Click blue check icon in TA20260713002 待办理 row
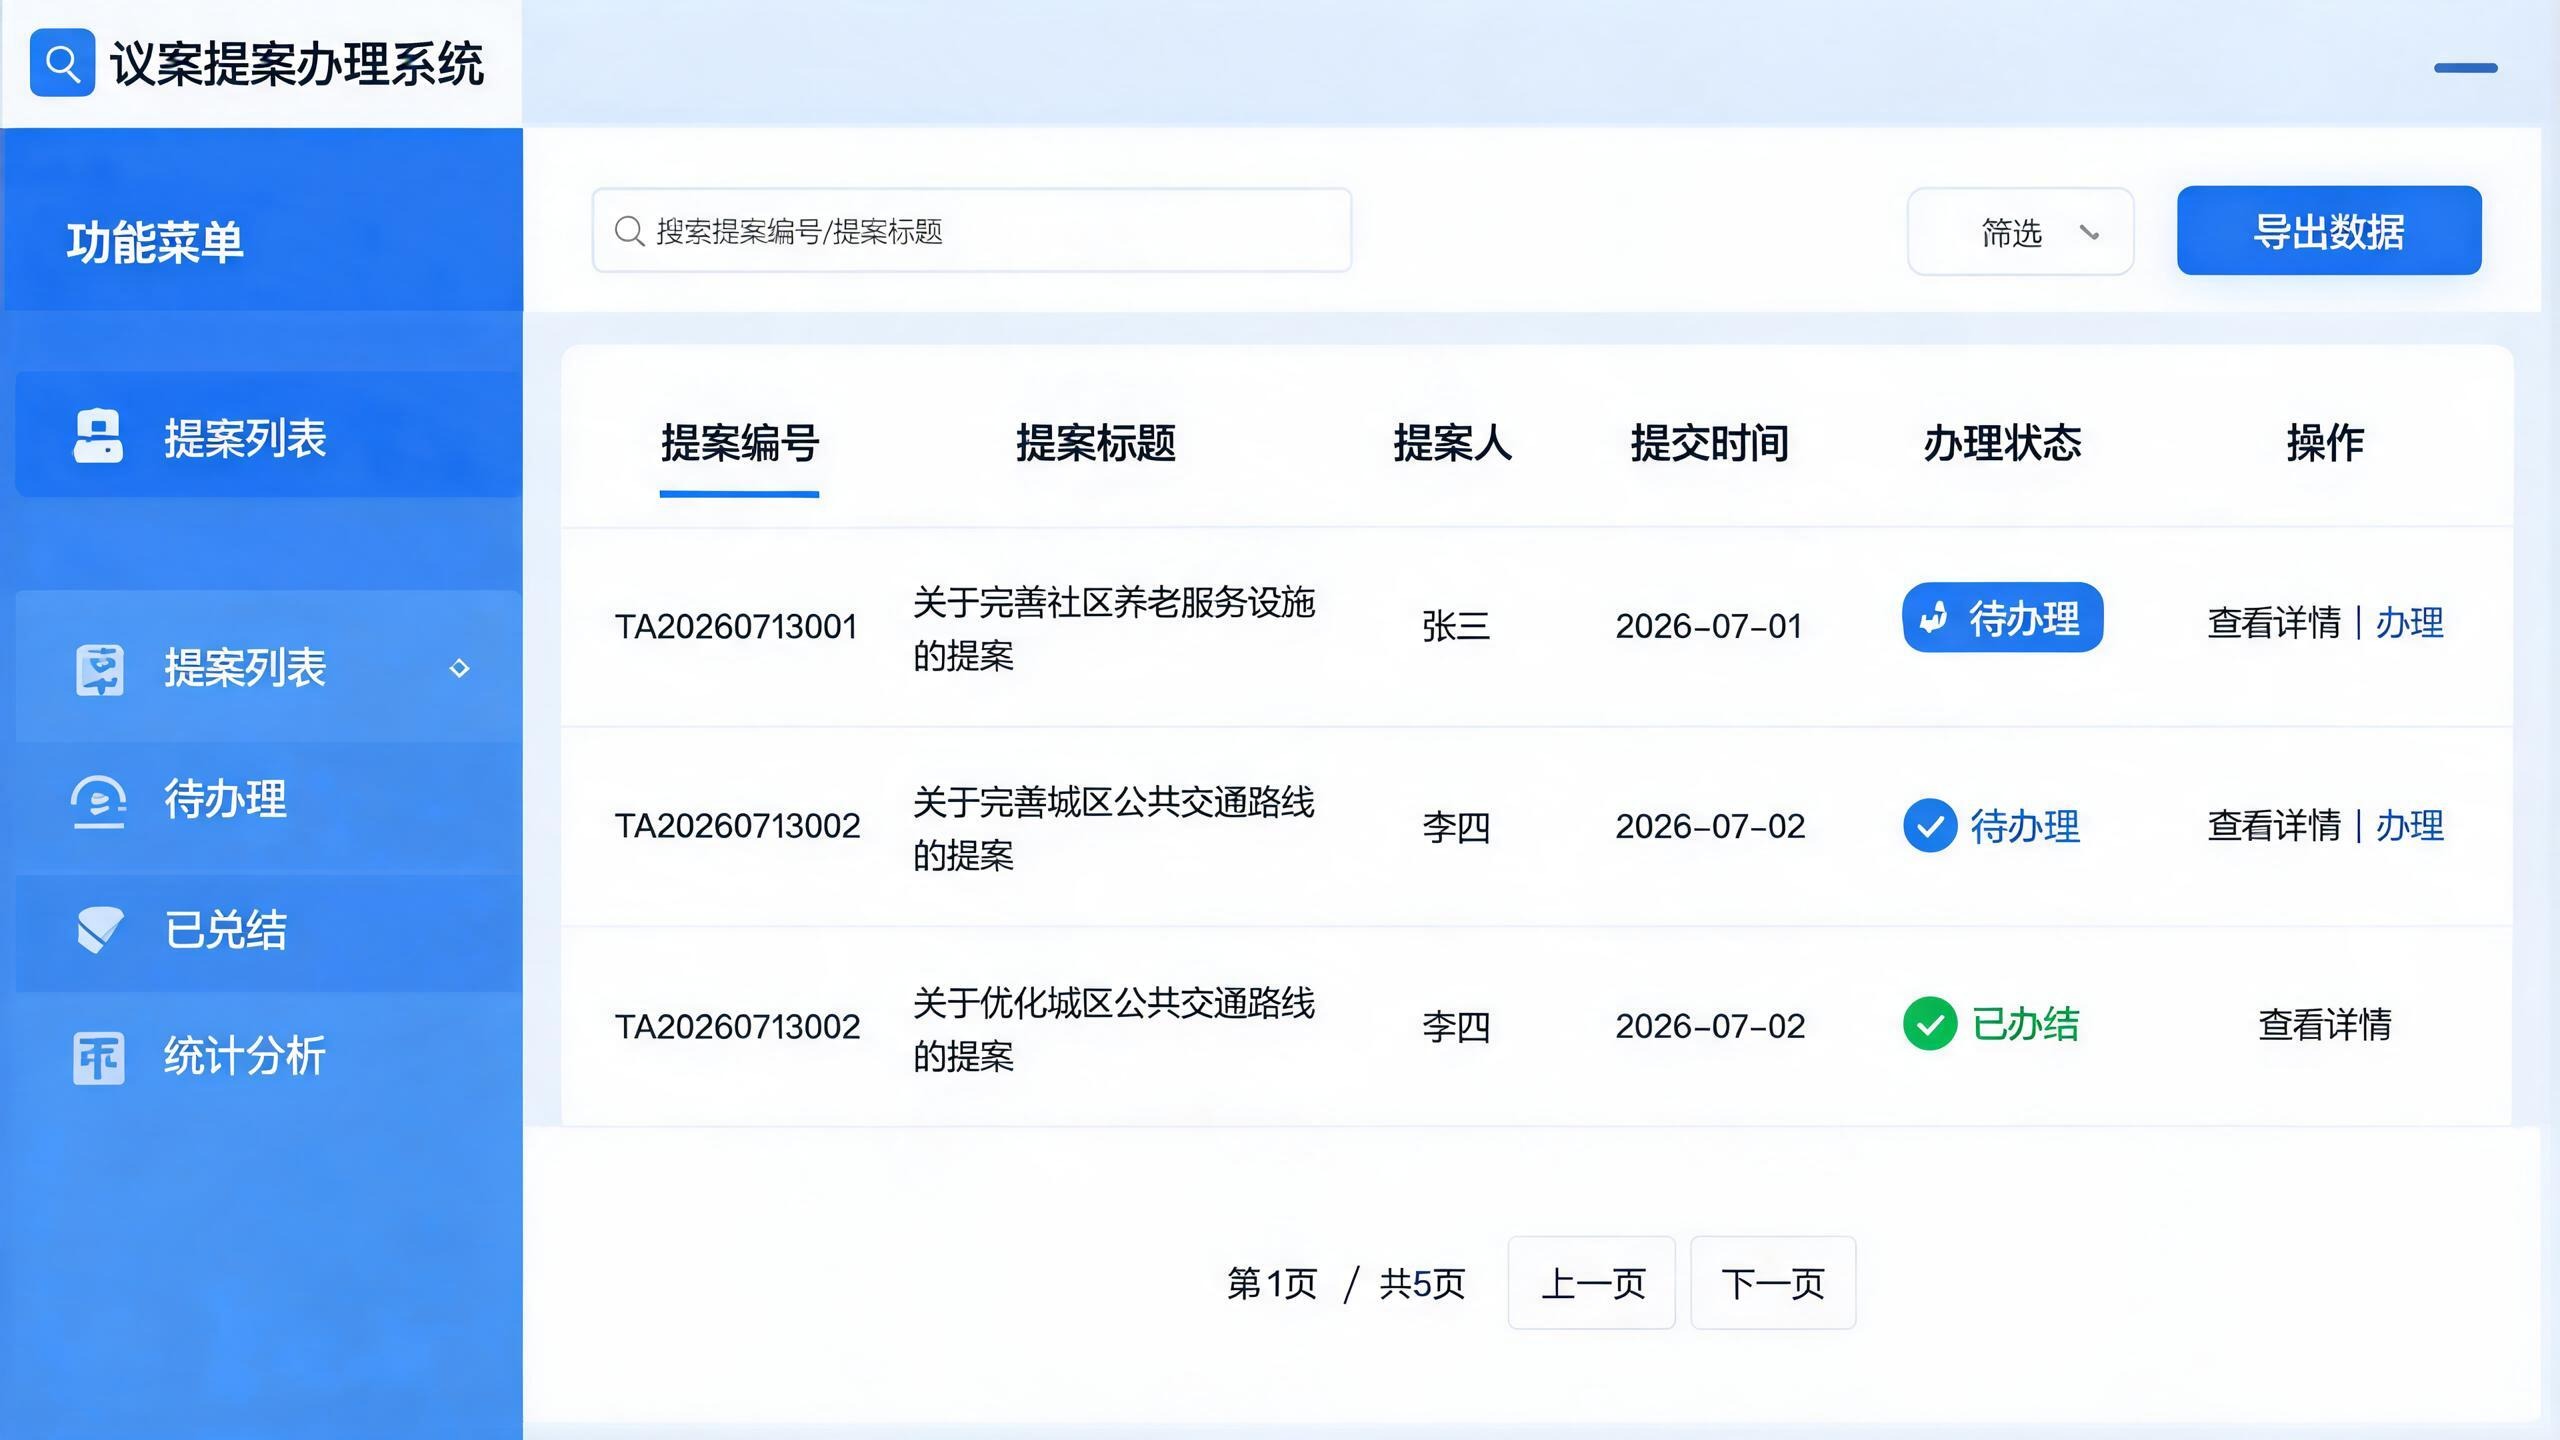 click(x=1930, y=826)
